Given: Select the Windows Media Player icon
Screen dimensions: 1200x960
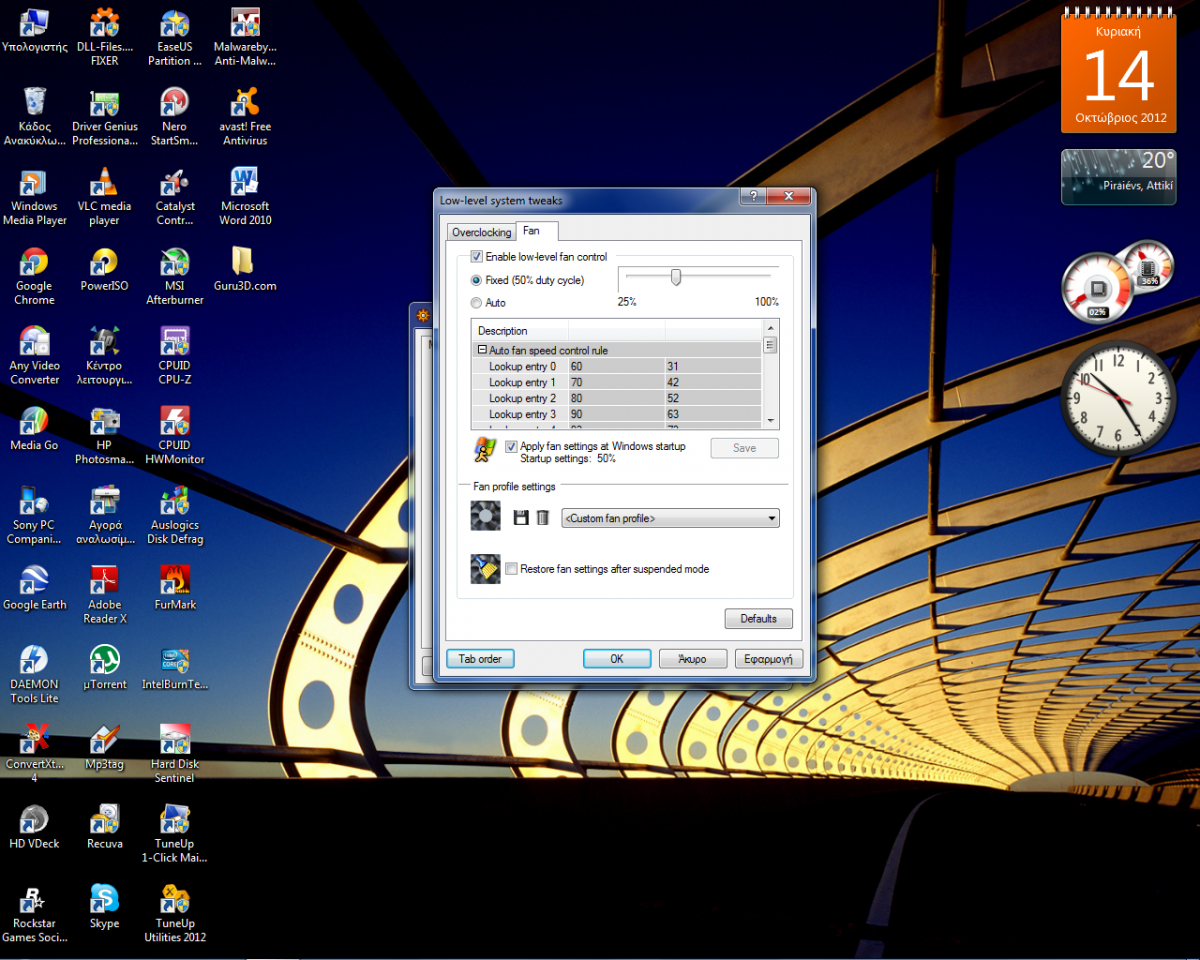Looking at the screenshot, I should (x=34, y=197).
